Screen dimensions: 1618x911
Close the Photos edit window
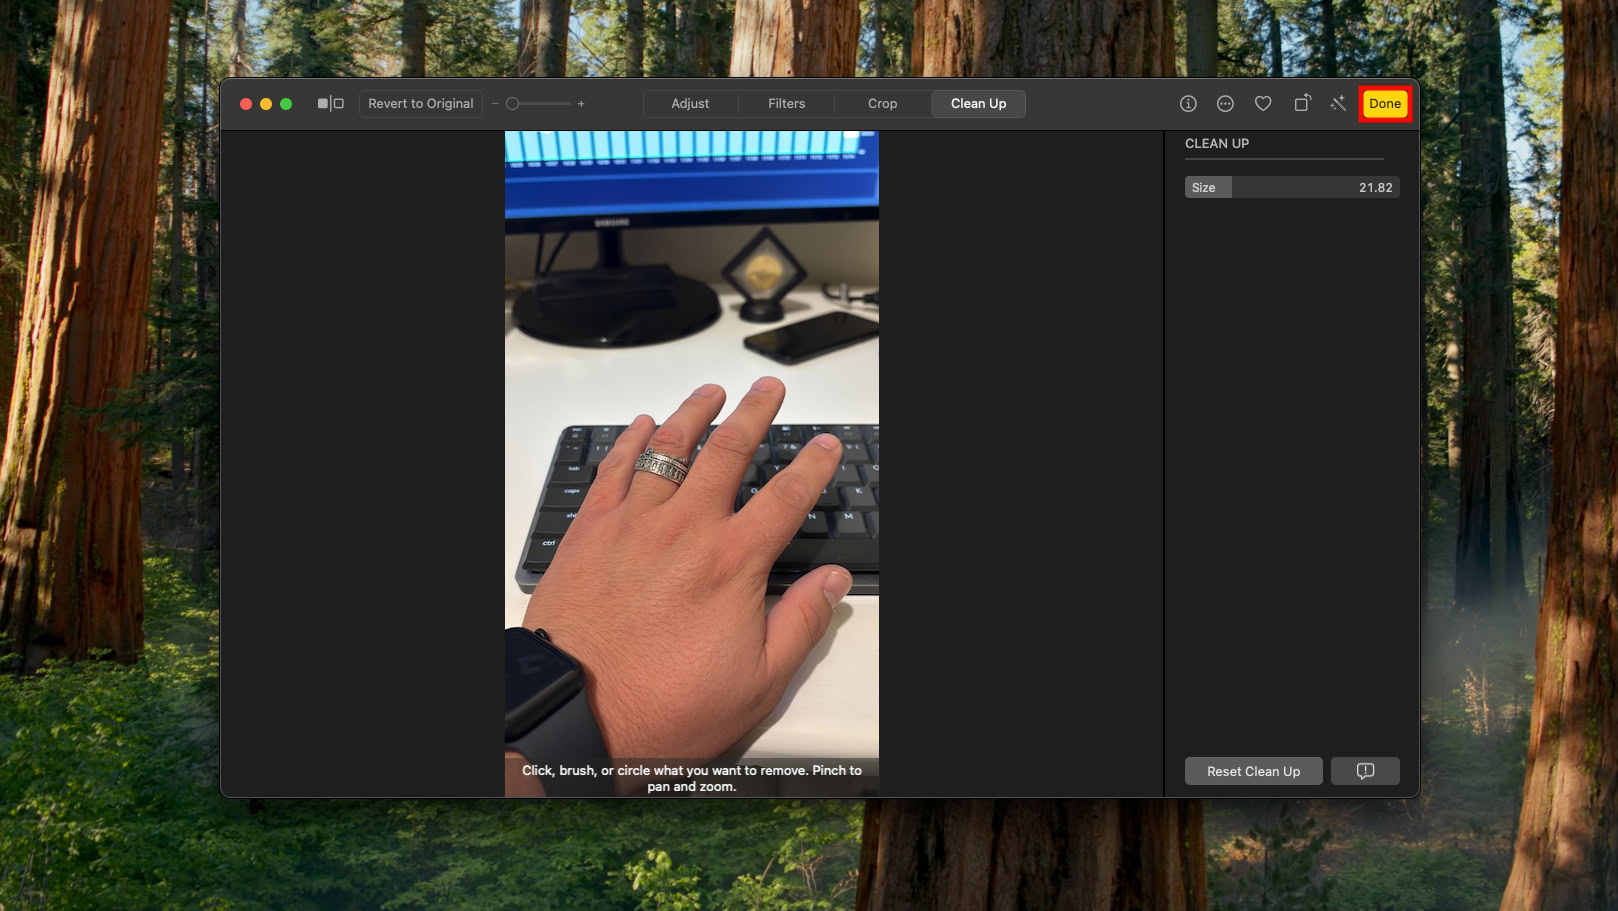point(246,104)
